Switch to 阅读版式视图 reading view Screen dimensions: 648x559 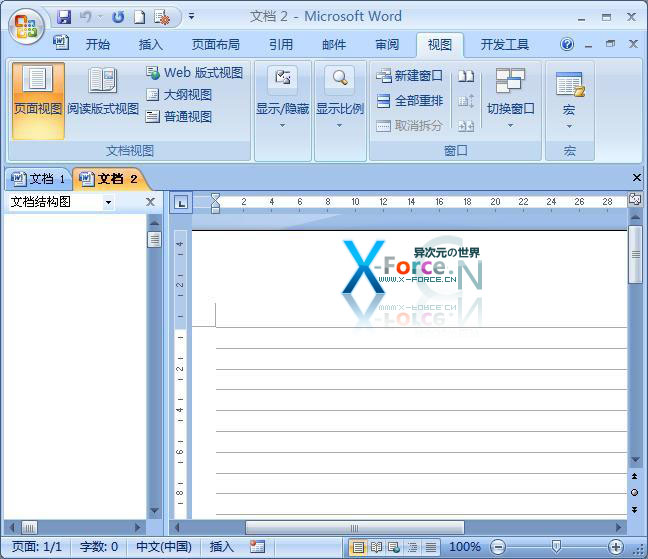point(103,91)
